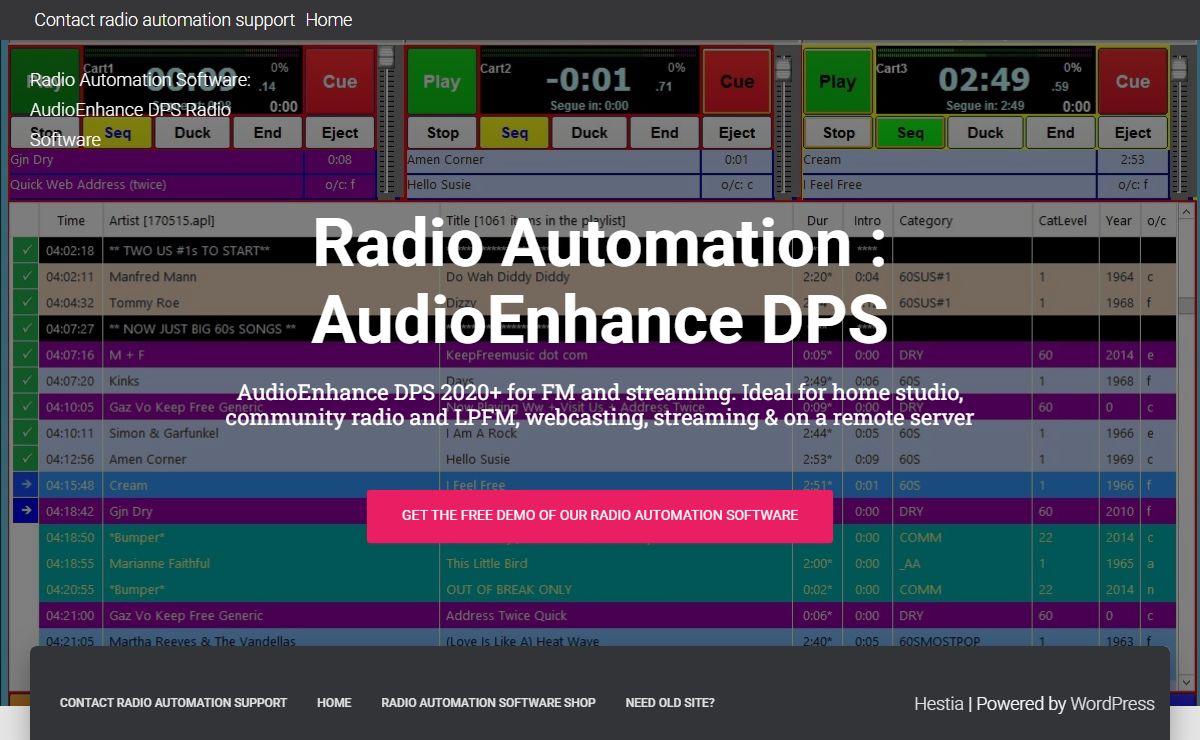Screen dimensions: 1200x740
Task: Toggle Duck on Cart1
Action: [x=193, y=132]
